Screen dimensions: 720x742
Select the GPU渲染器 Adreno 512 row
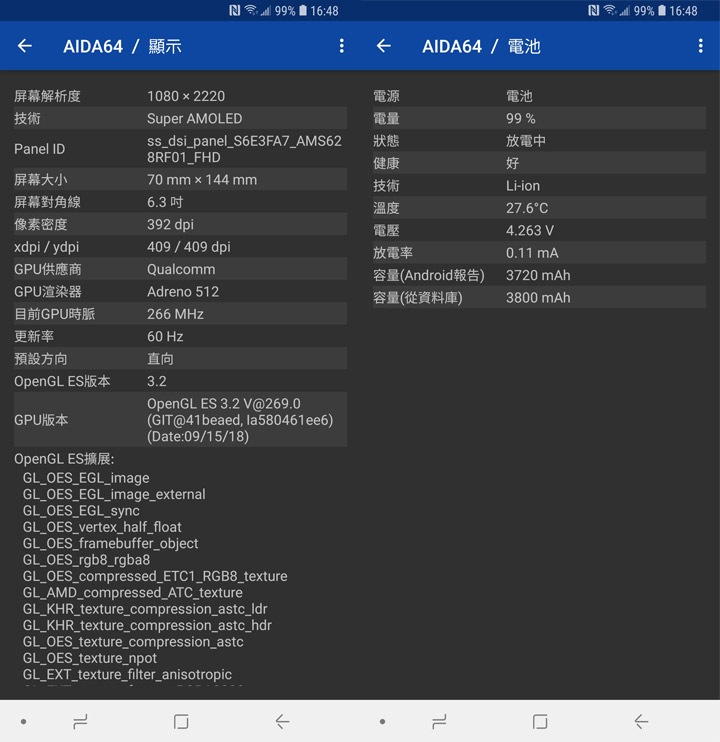coord(180,292)
